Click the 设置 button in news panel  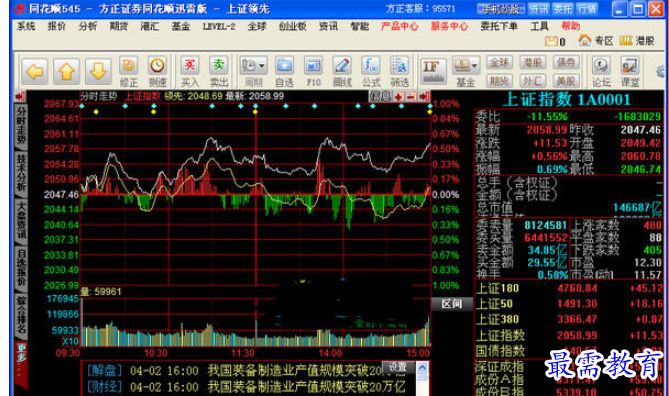pyautogui.click(x=398, y=367)
